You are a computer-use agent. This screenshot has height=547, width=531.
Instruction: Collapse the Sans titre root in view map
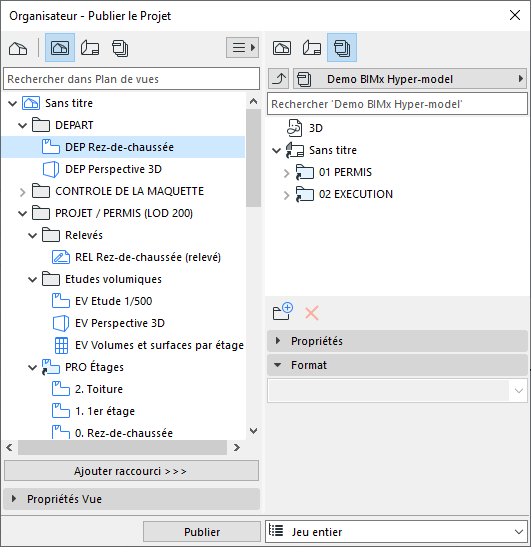pyautogui.click(x=13, y=104)
